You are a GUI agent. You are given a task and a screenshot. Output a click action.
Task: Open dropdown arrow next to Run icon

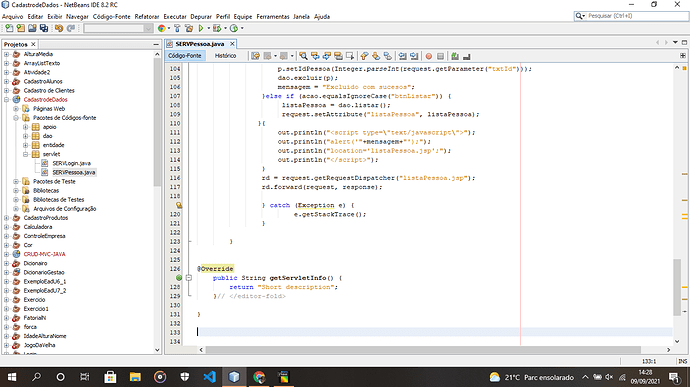pyautogui.click(x=209, y=28)
